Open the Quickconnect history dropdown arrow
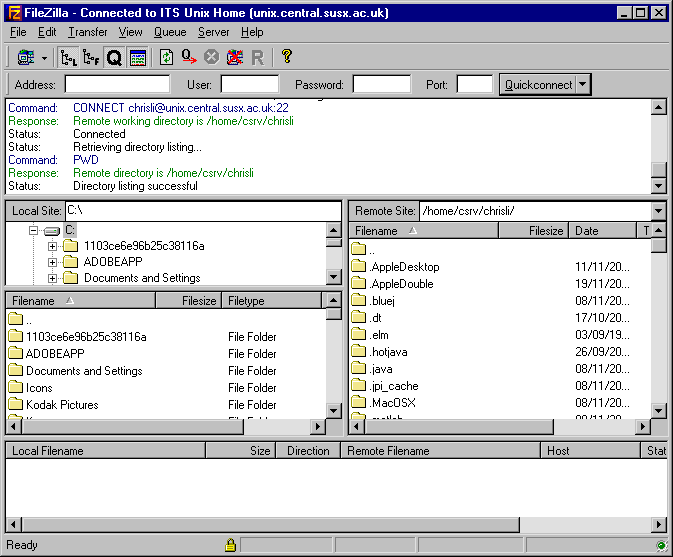The width and height of the screenshot is (673, 557). pos(584,85)
